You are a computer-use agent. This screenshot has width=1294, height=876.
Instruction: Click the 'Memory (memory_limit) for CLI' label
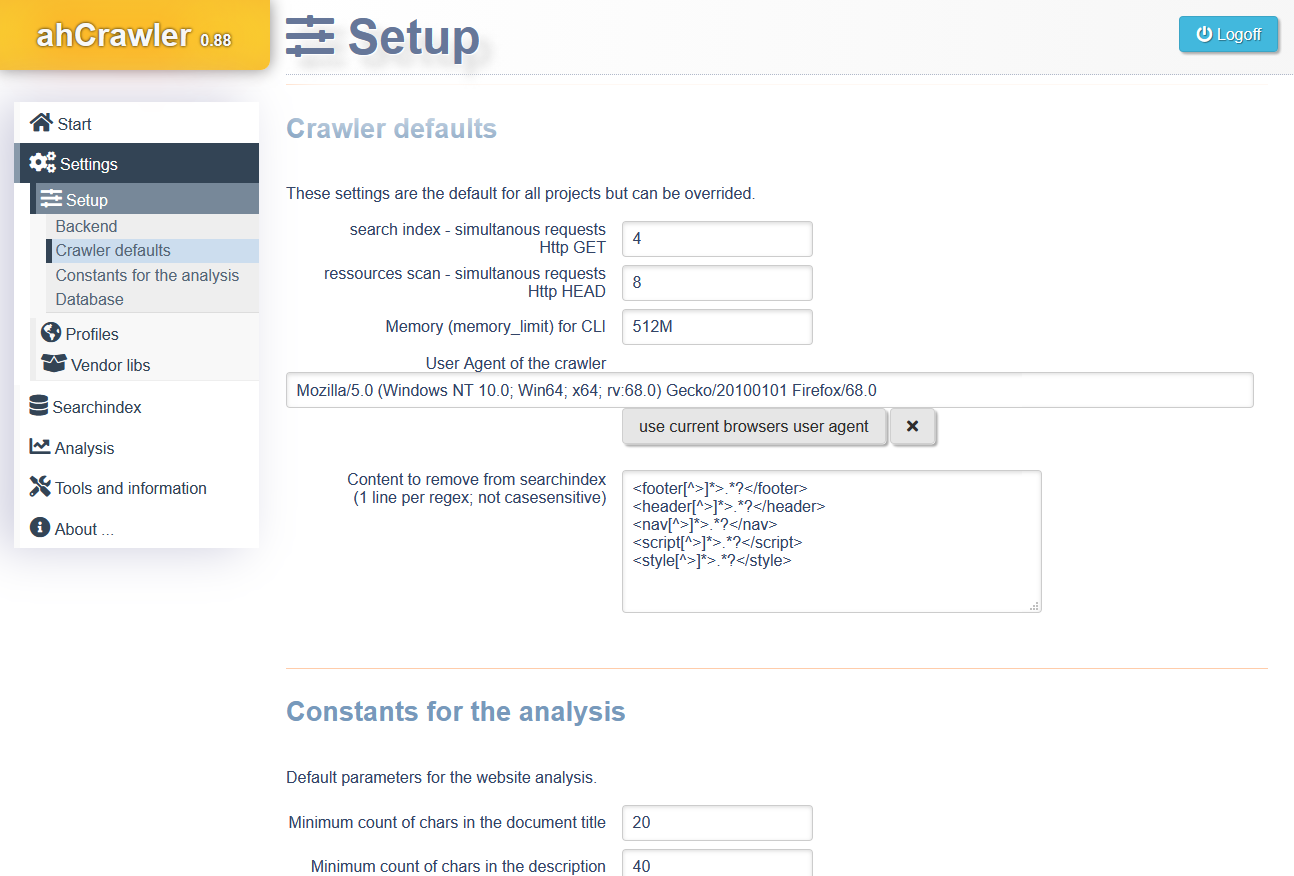pyautogui.click(x=496, y=327)
